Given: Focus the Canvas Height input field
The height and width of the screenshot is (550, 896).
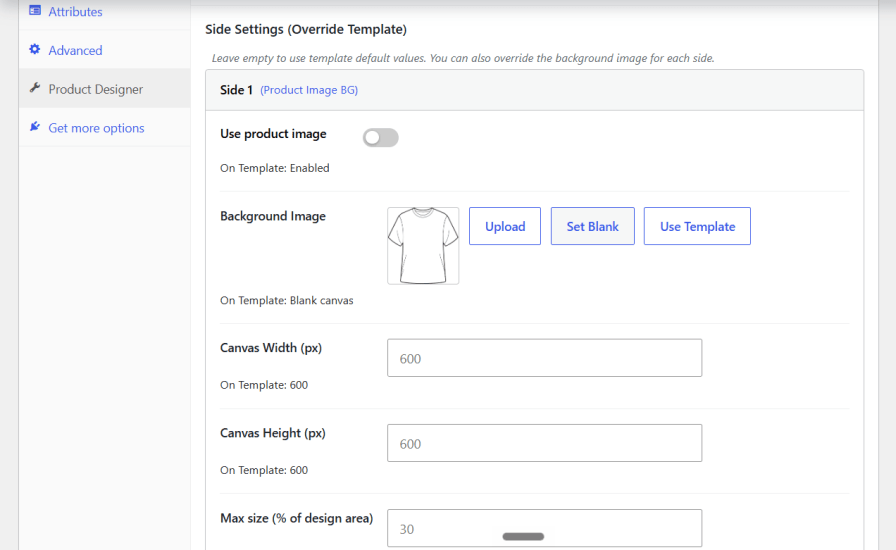Looking at the screenshot, I should tap(545, 443).
